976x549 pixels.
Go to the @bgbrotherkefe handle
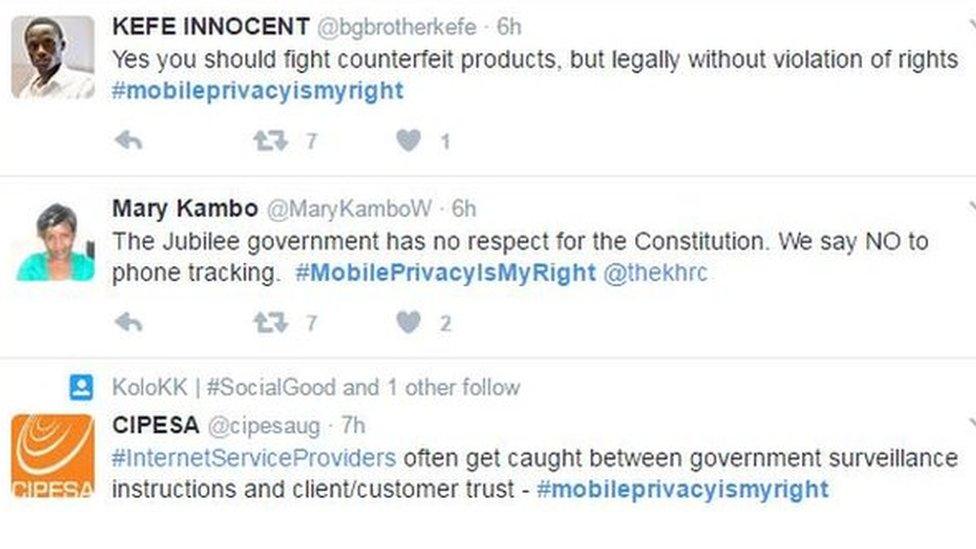[396, 26]
